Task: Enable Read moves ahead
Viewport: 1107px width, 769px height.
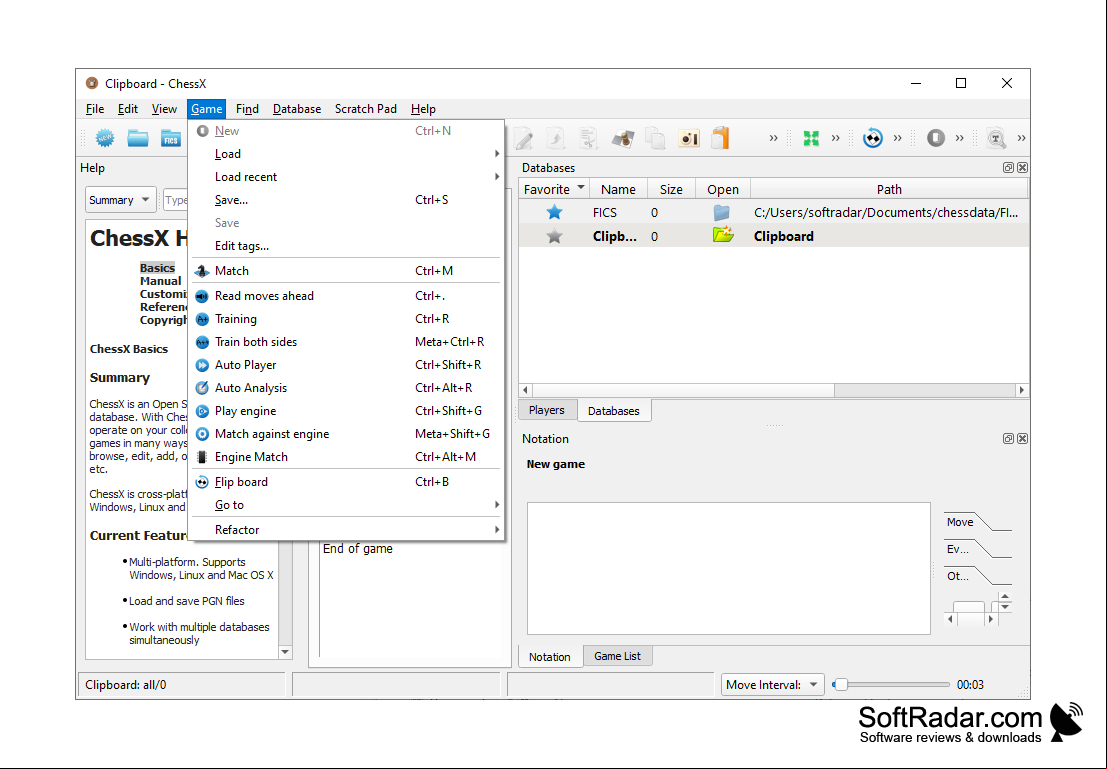Action: point(347,296)
